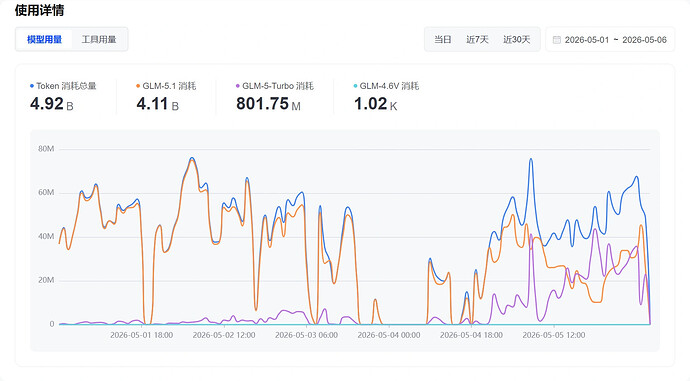Click the purple GLM-5-Turbo 消耗 legend dot

click(238, 86)
